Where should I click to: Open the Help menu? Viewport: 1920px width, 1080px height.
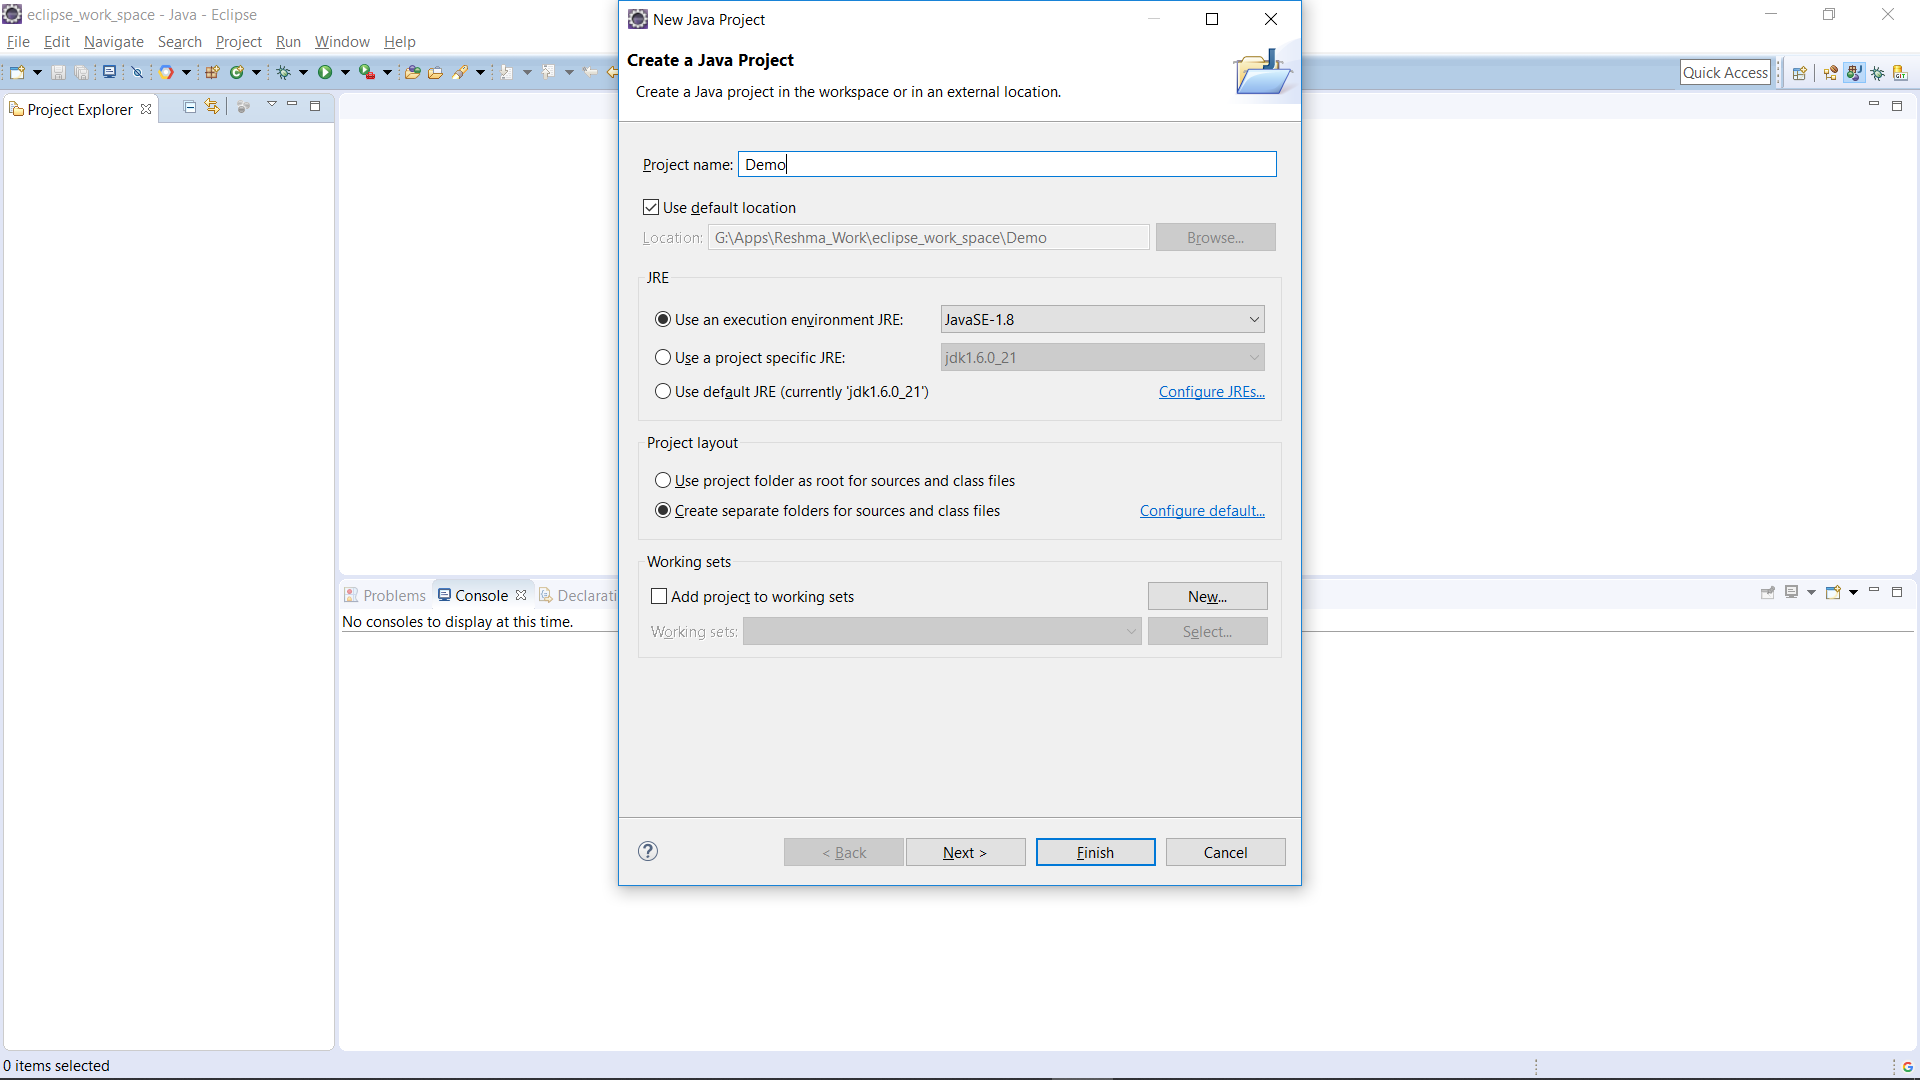(x=399, y=42)
